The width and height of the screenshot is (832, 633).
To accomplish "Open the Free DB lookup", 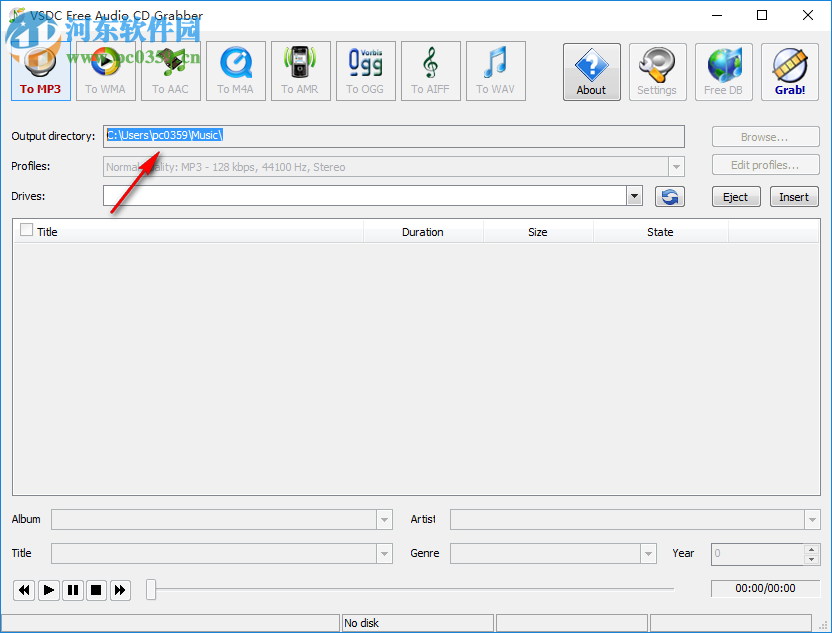I will click(723, 71).
